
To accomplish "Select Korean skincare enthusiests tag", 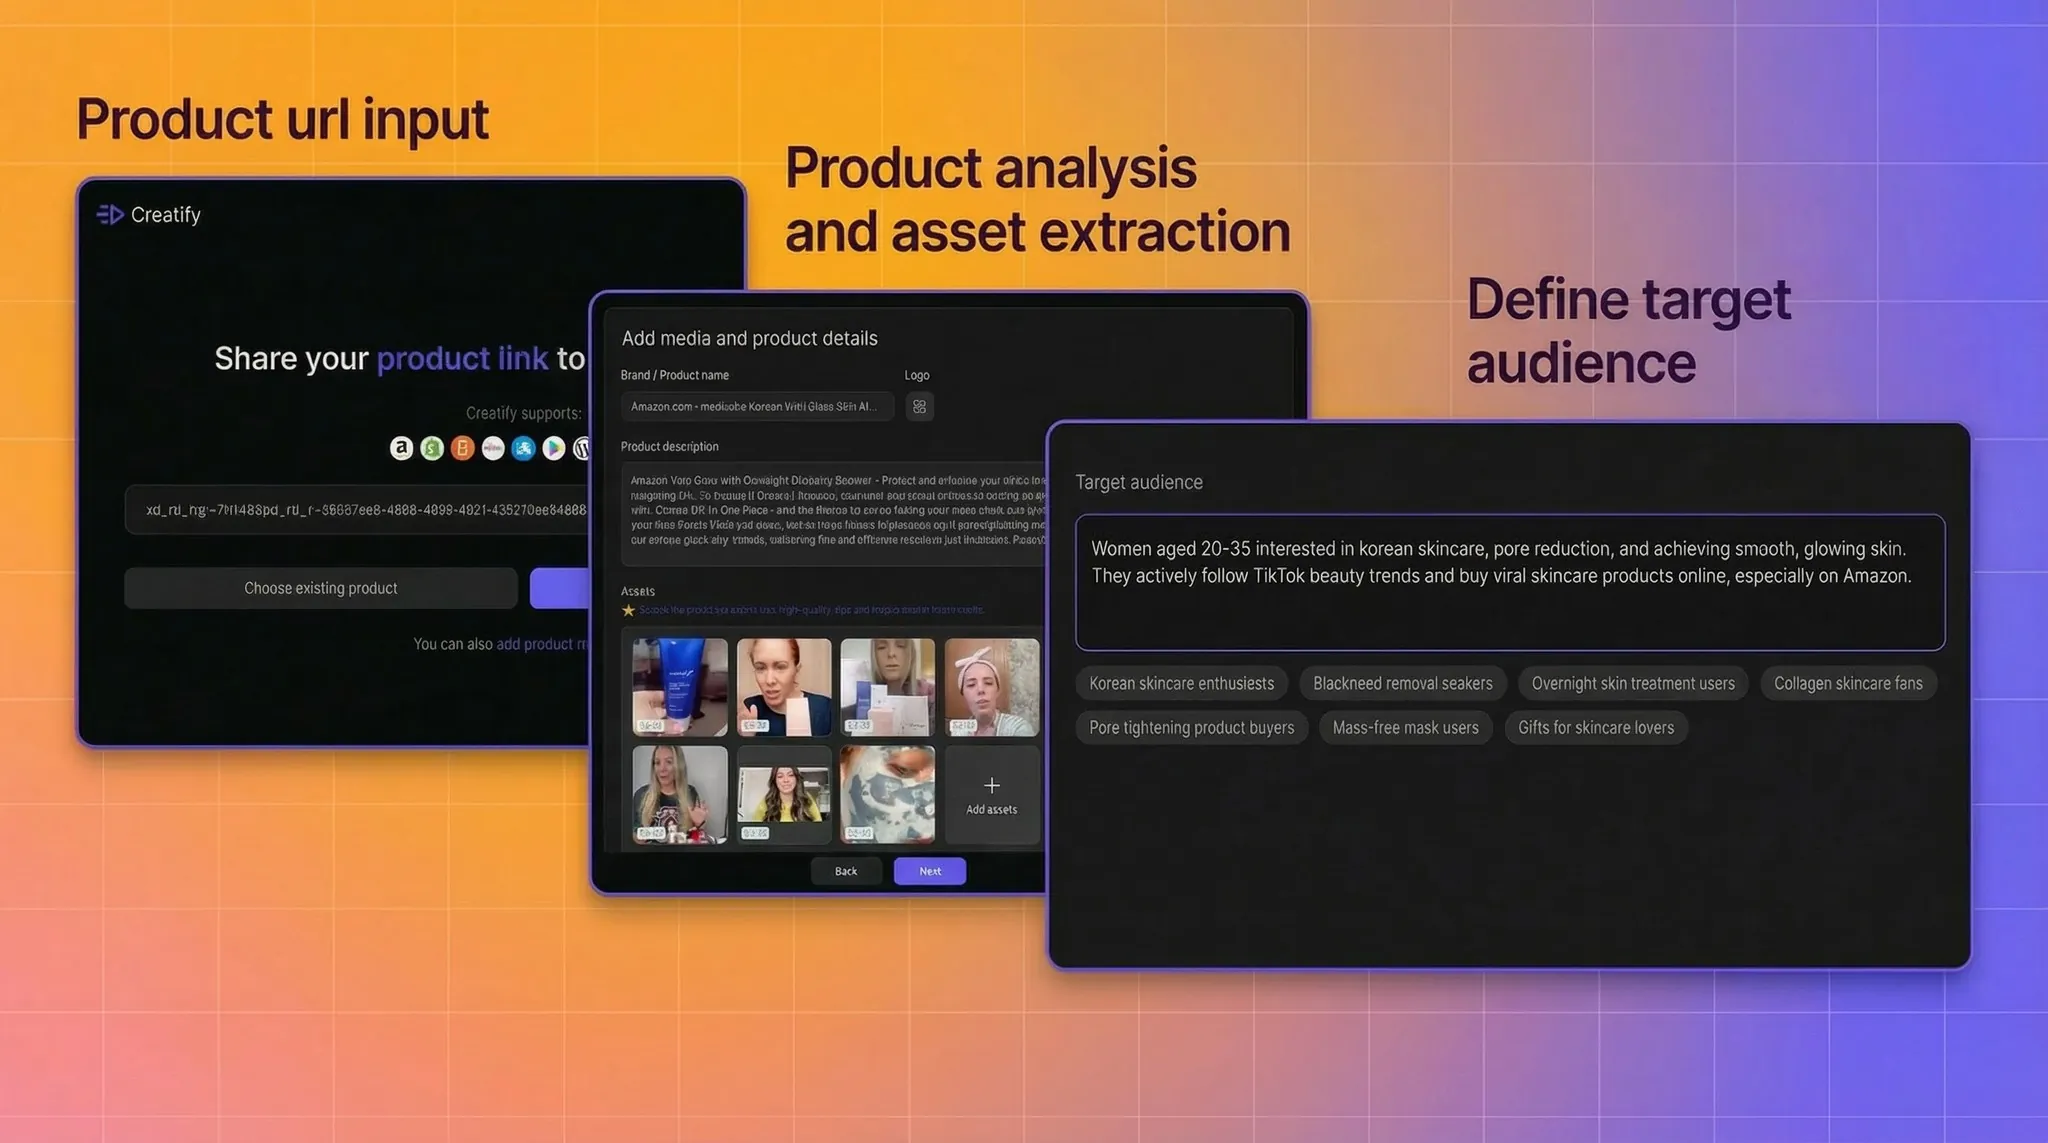I will [x=1182, y=683].
